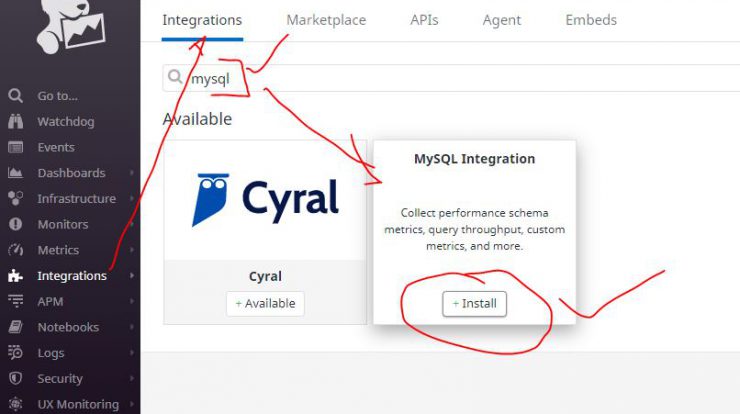Click the Security shield icon
Screen dimensions: 740x414
pos(15,378)
